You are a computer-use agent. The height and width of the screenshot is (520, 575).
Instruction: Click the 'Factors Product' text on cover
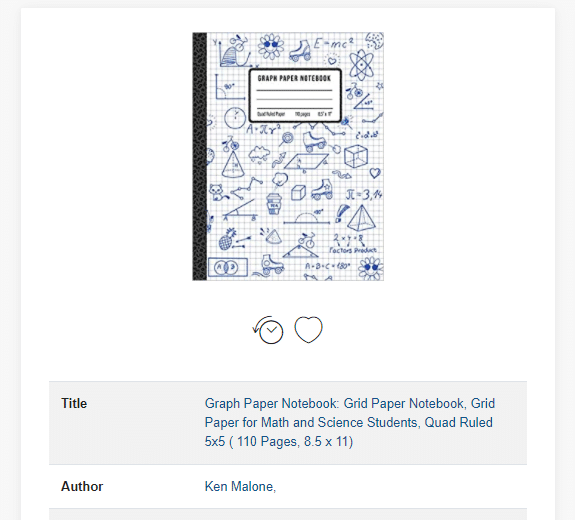[x=353, y=250]
